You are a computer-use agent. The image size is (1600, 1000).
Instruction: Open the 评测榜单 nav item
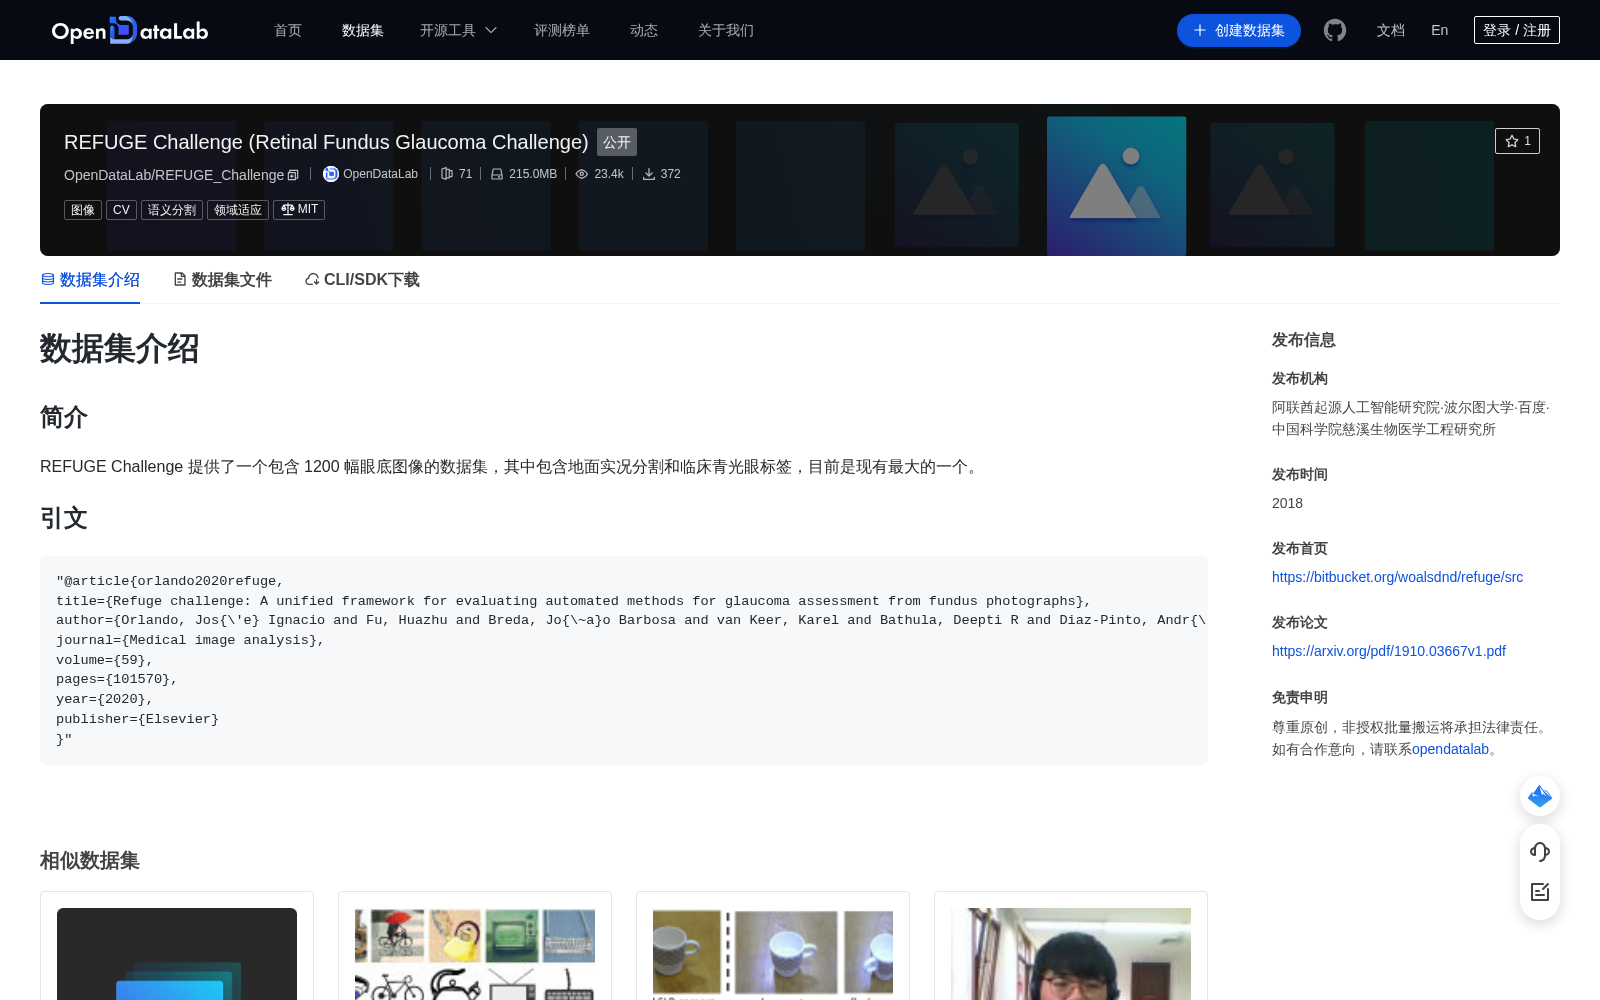(x=562, y=30)
